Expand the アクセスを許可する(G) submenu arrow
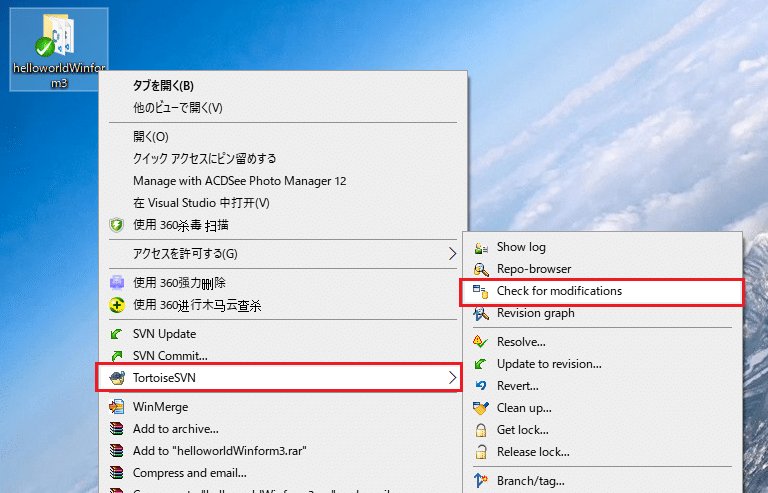768x493 pixels. [x=452, y=254]
